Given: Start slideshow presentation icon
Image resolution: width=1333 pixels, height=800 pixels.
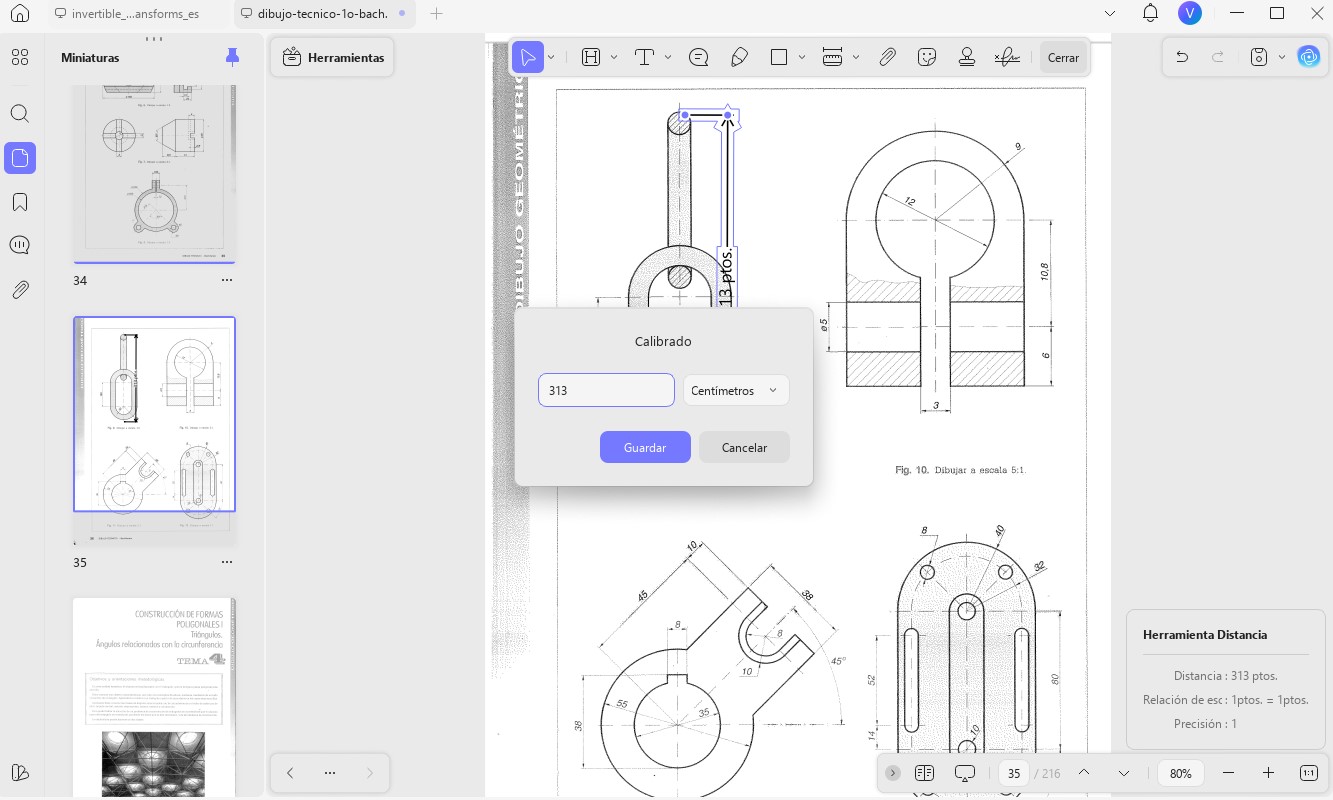Looking at the screenshot, I should (x=965, y=773).
